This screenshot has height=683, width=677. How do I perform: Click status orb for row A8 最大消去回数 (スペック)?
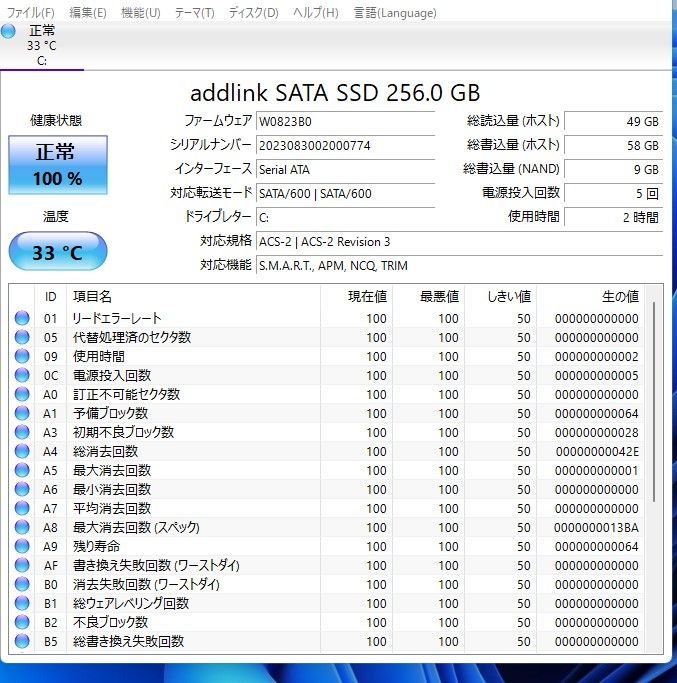click(x=22, y=527)
